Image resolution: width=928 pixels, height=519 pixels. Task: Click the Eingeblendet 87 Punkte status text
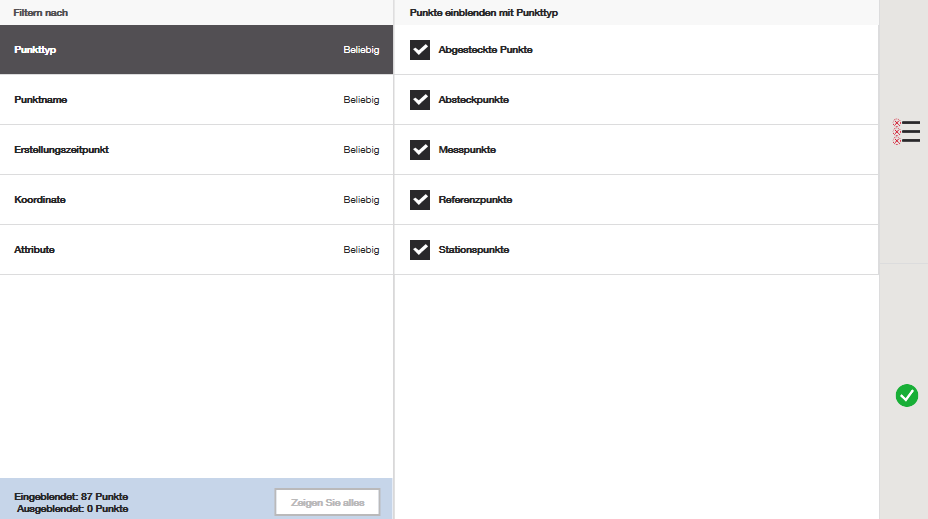(71, 497)
